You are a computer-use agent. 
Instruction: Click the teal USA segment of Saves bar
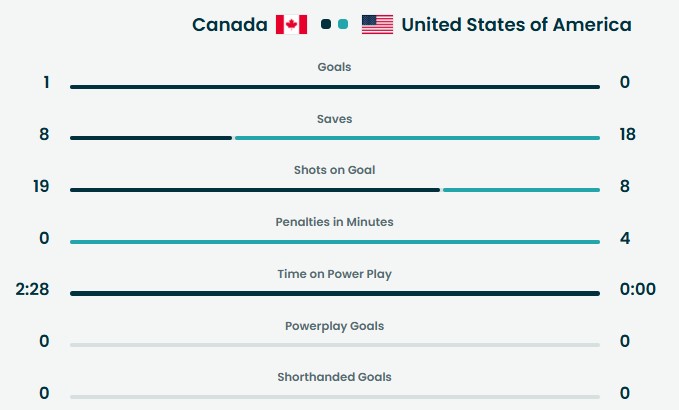417,138
